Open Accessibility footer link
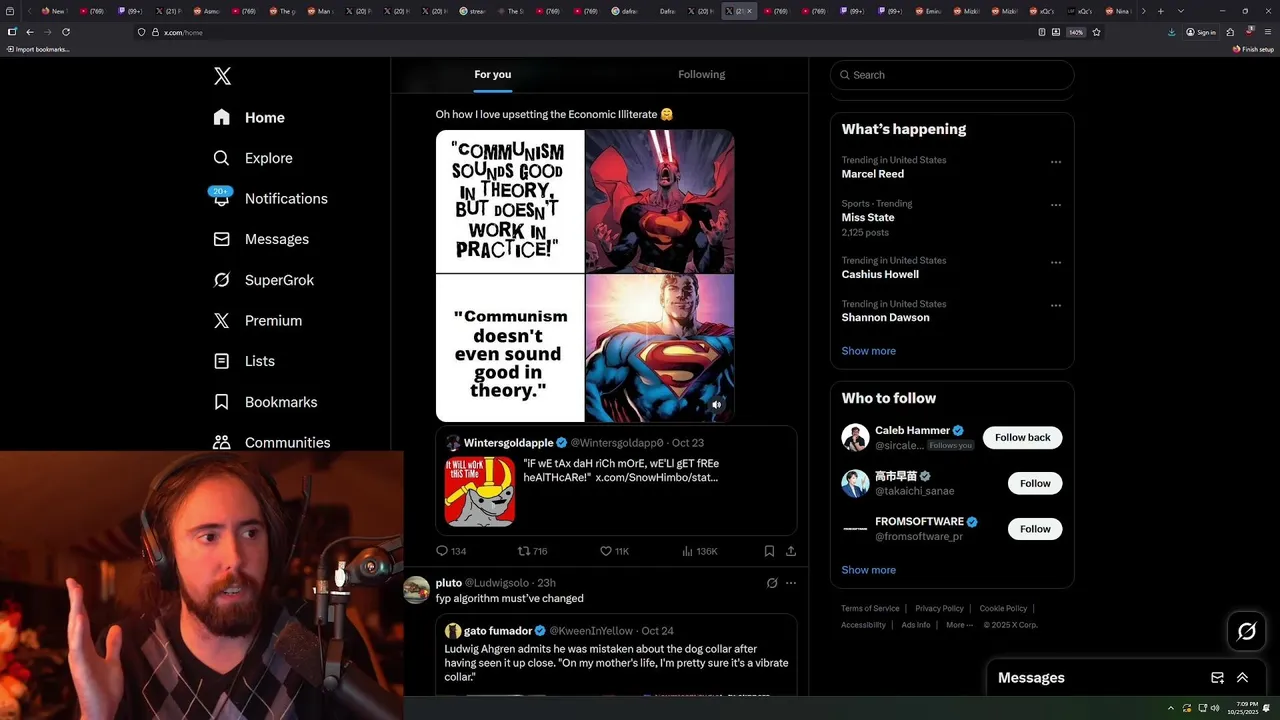This screenshot has height=720, width=1280. (x=863, y=625)
